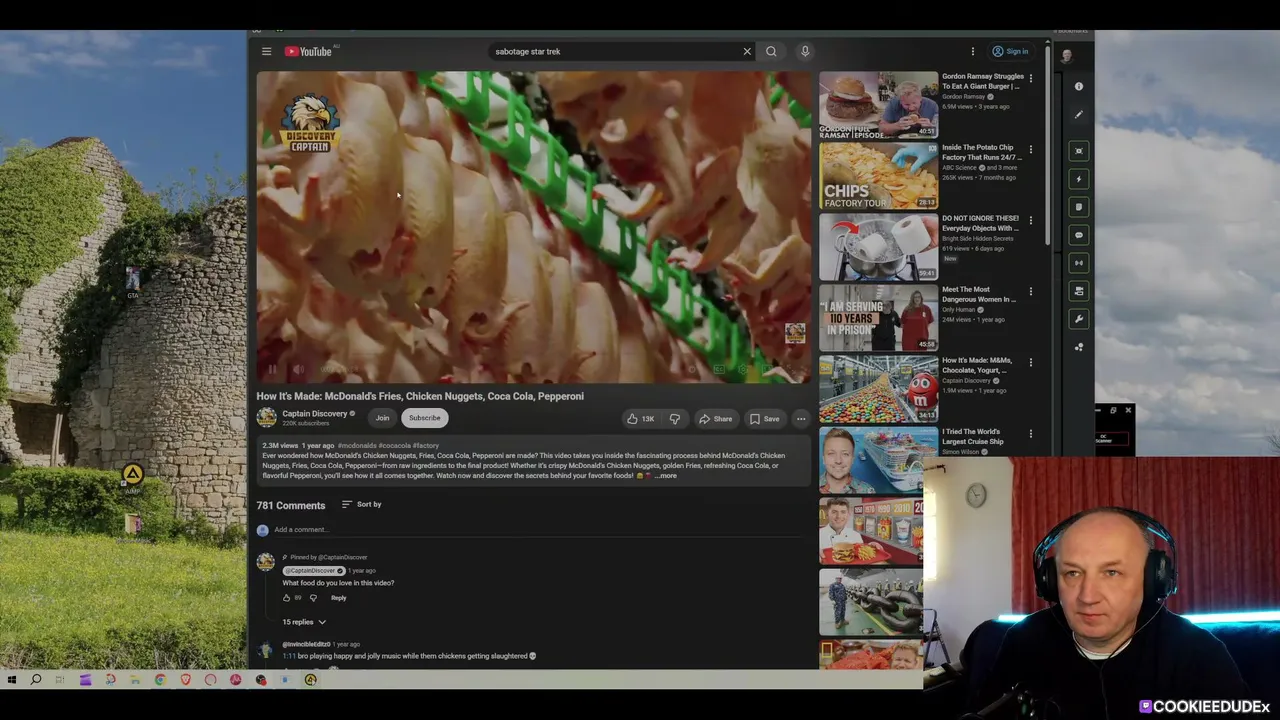Click the pencil icon in the right sidebar

[1079, 115]
